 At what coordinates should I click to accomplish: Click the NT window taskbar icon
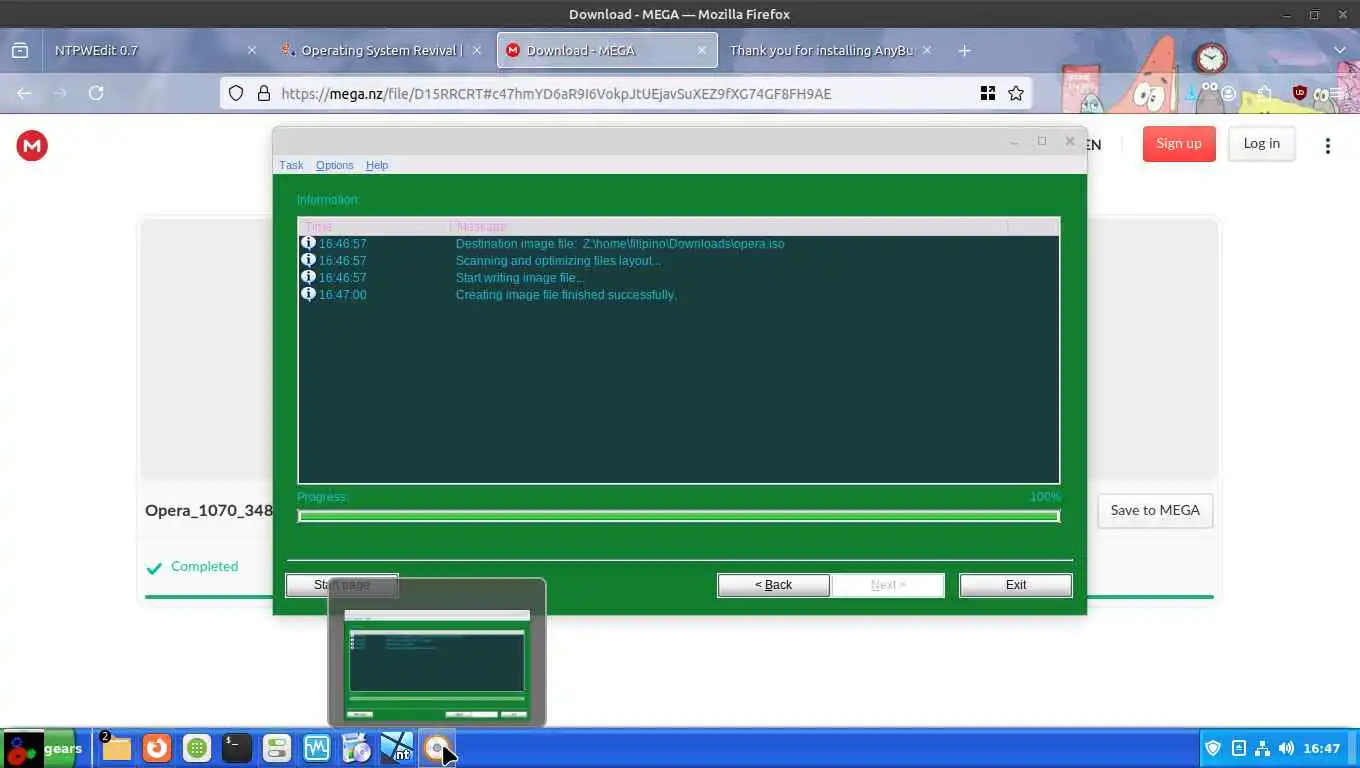coord(397,748)
